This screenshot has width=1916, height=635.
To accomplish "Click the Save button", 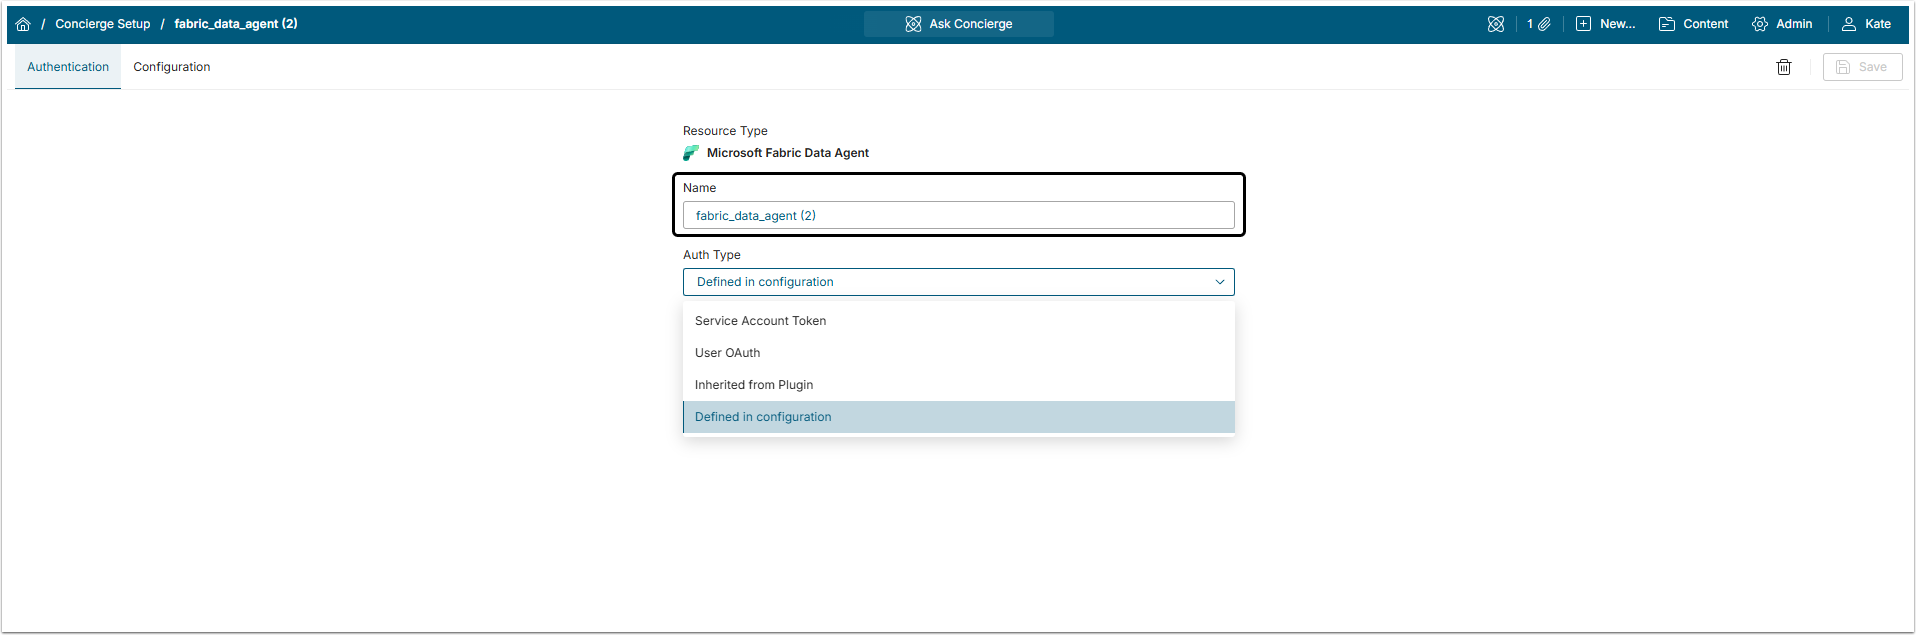I will (x=1862, y=67).
